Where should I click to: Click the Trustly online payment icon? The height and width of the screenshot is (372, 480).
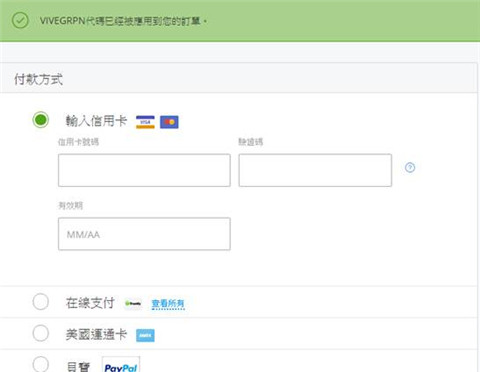(133, 303)
